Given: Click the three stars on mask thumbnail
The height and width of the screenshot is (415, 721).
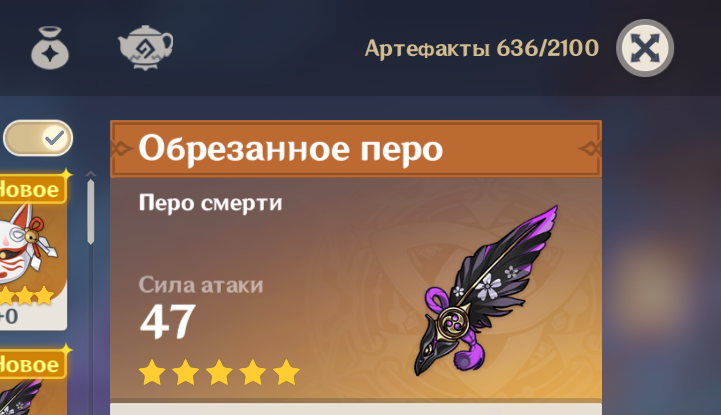Looking at the screenshot, I should [x=27, y=296].
